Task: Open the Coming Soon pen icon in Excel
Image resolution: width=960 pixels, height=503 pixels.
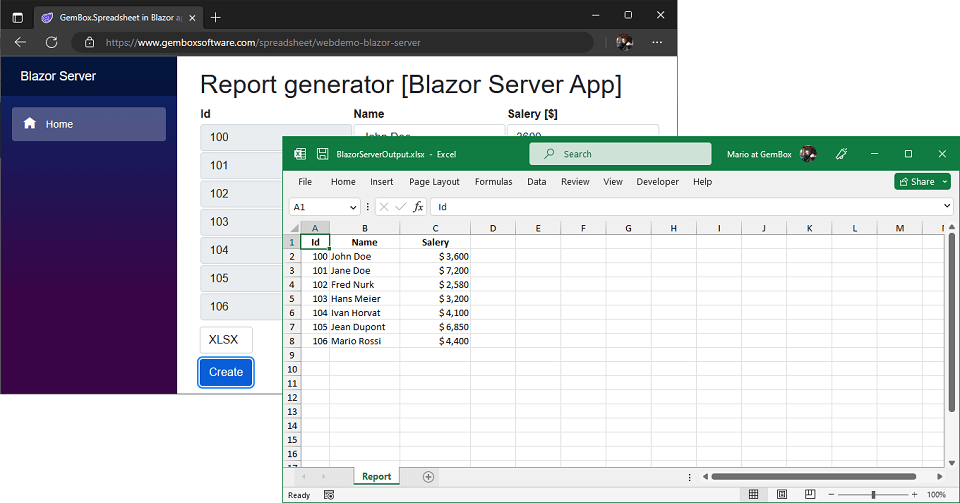Action: pos(842,154)
